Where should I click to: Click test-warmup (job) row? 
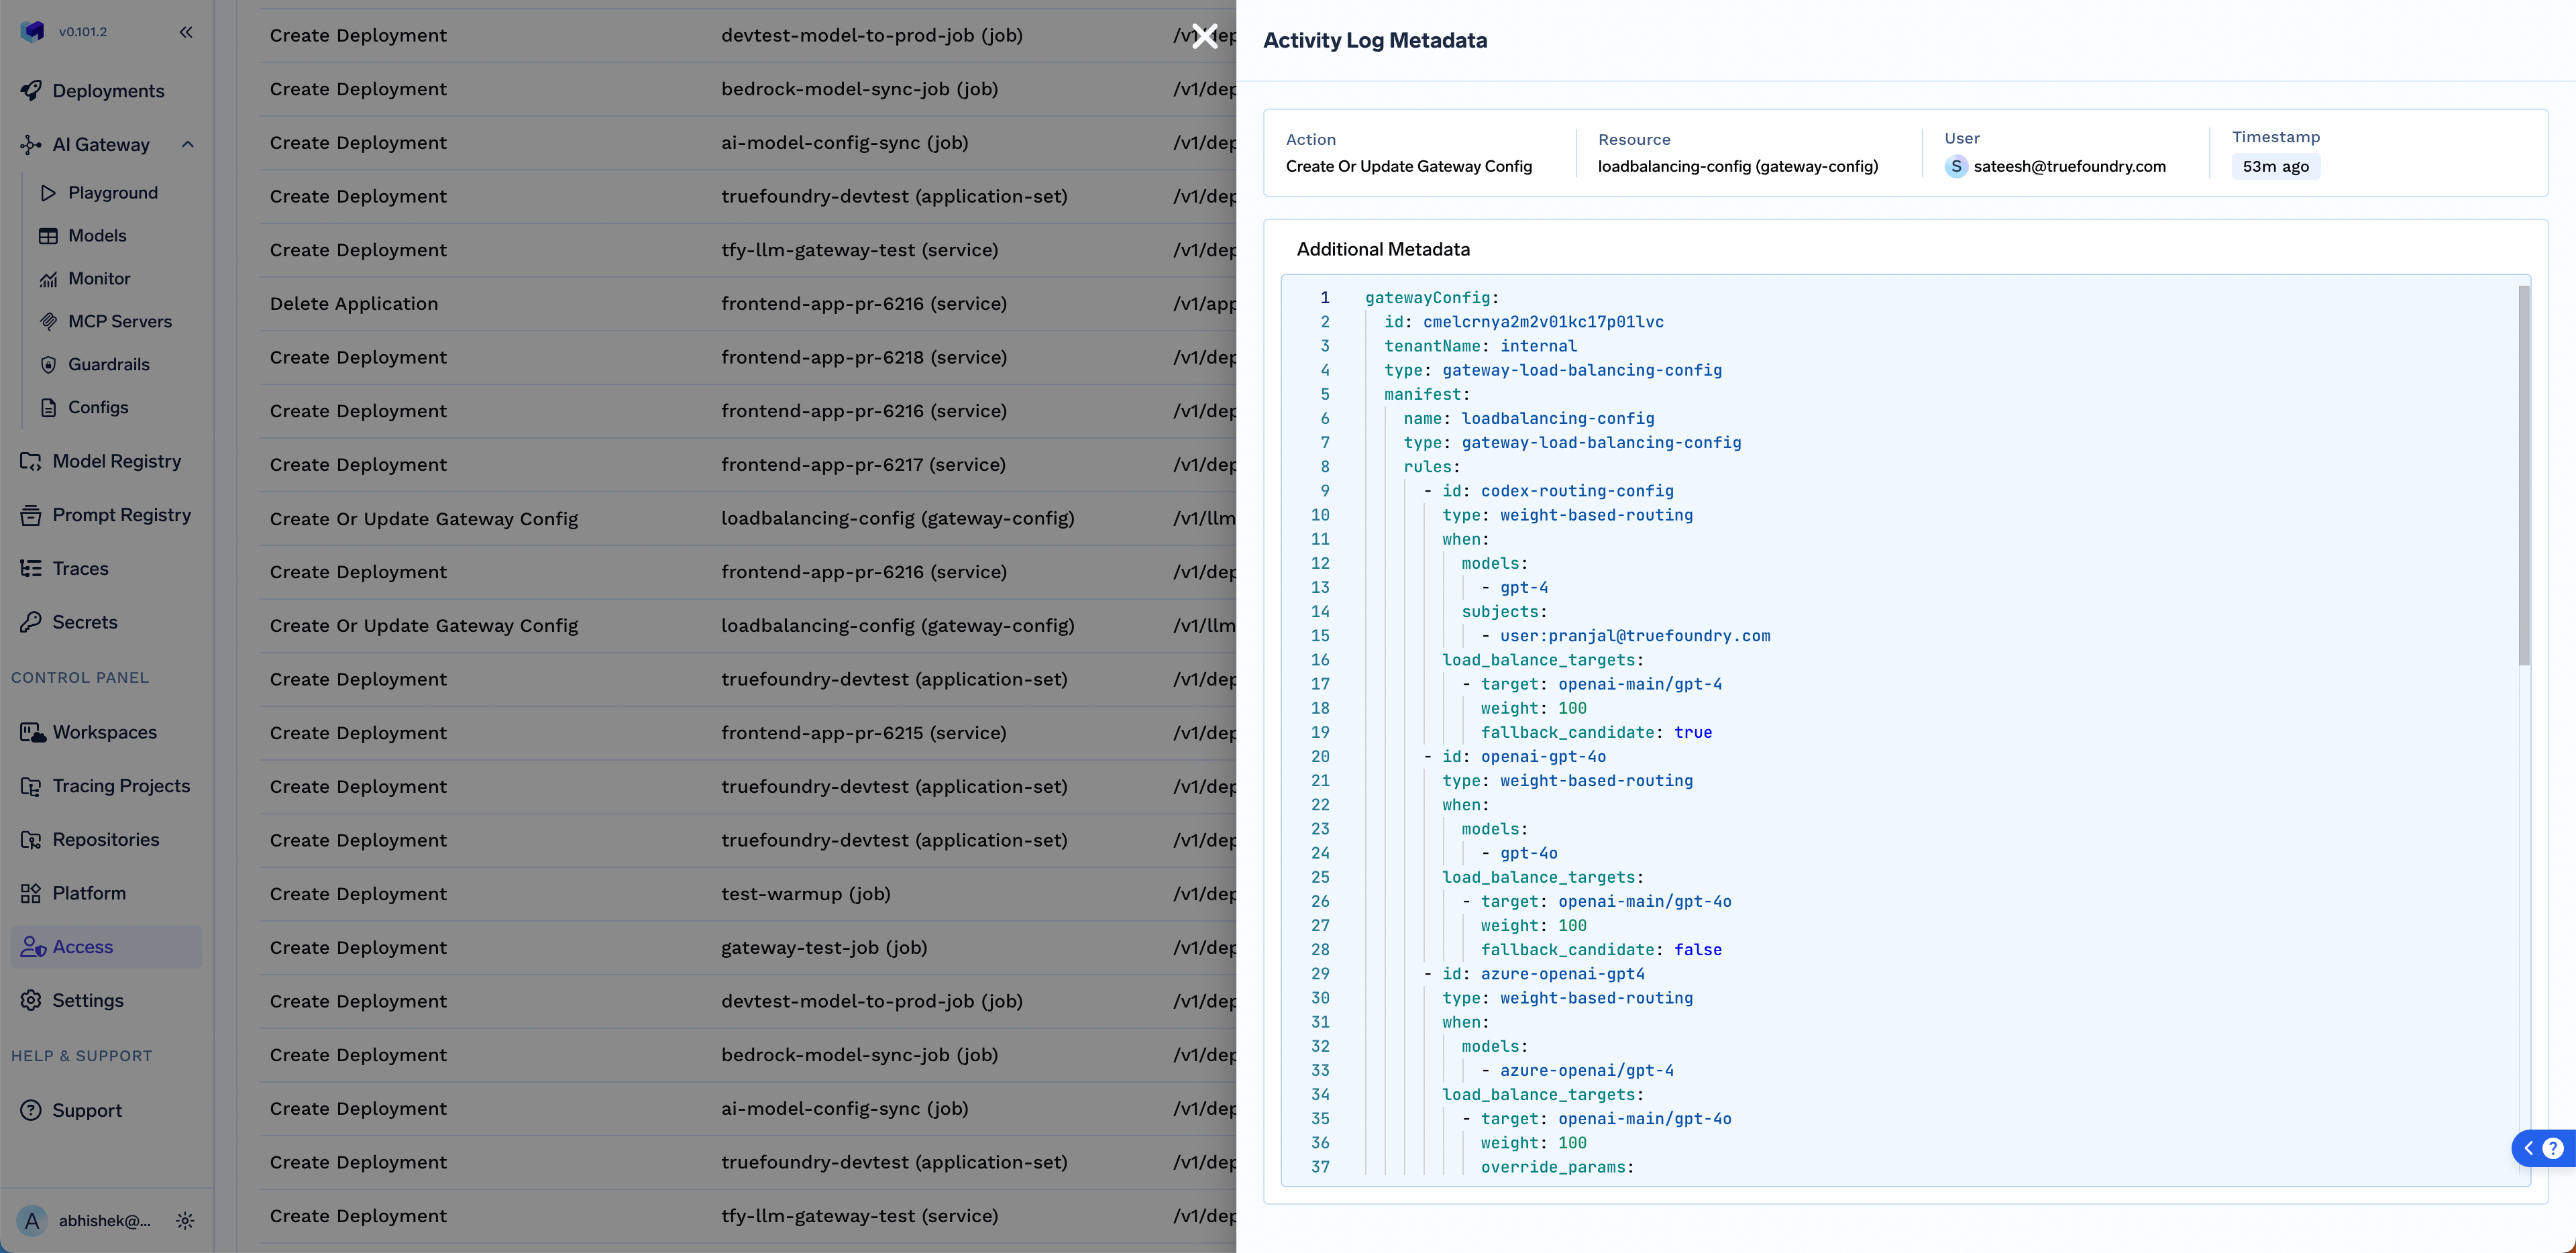pos(747,894)
